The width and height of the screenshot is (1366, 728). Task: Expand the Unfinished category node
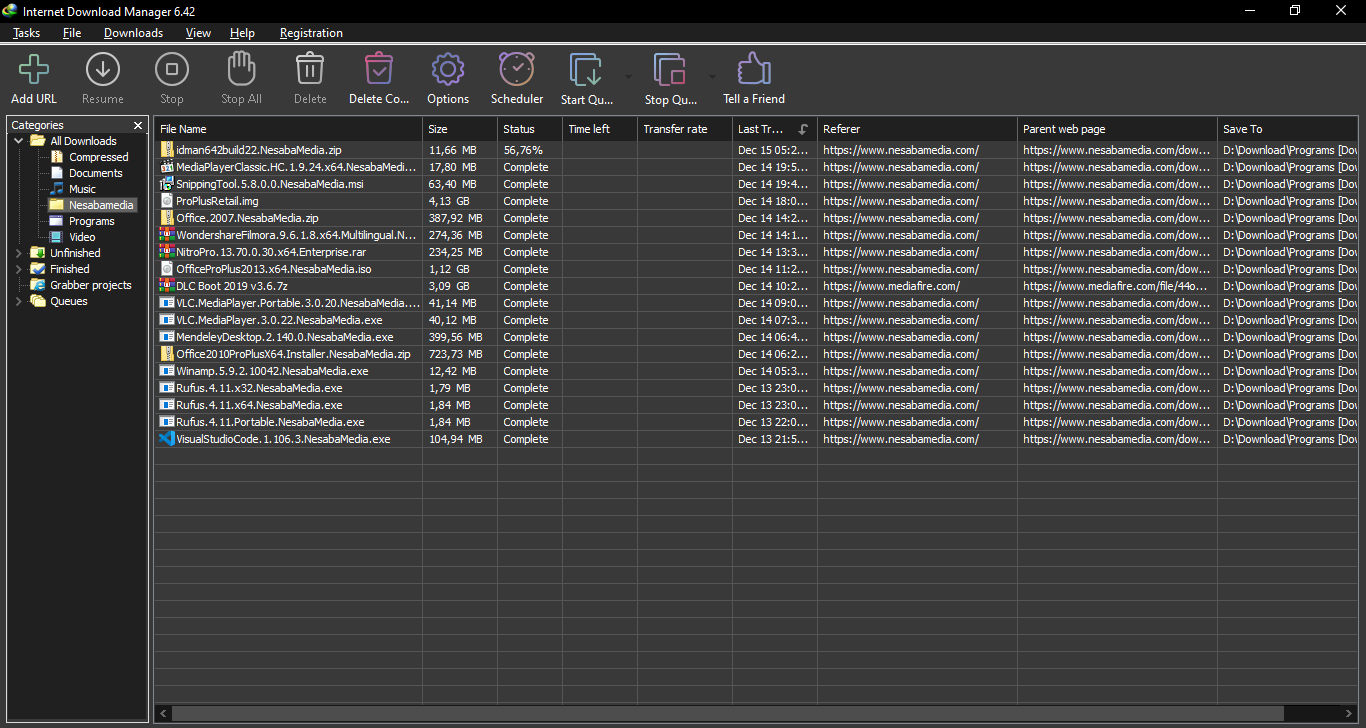pyautogui.click(x=19, y=253)
